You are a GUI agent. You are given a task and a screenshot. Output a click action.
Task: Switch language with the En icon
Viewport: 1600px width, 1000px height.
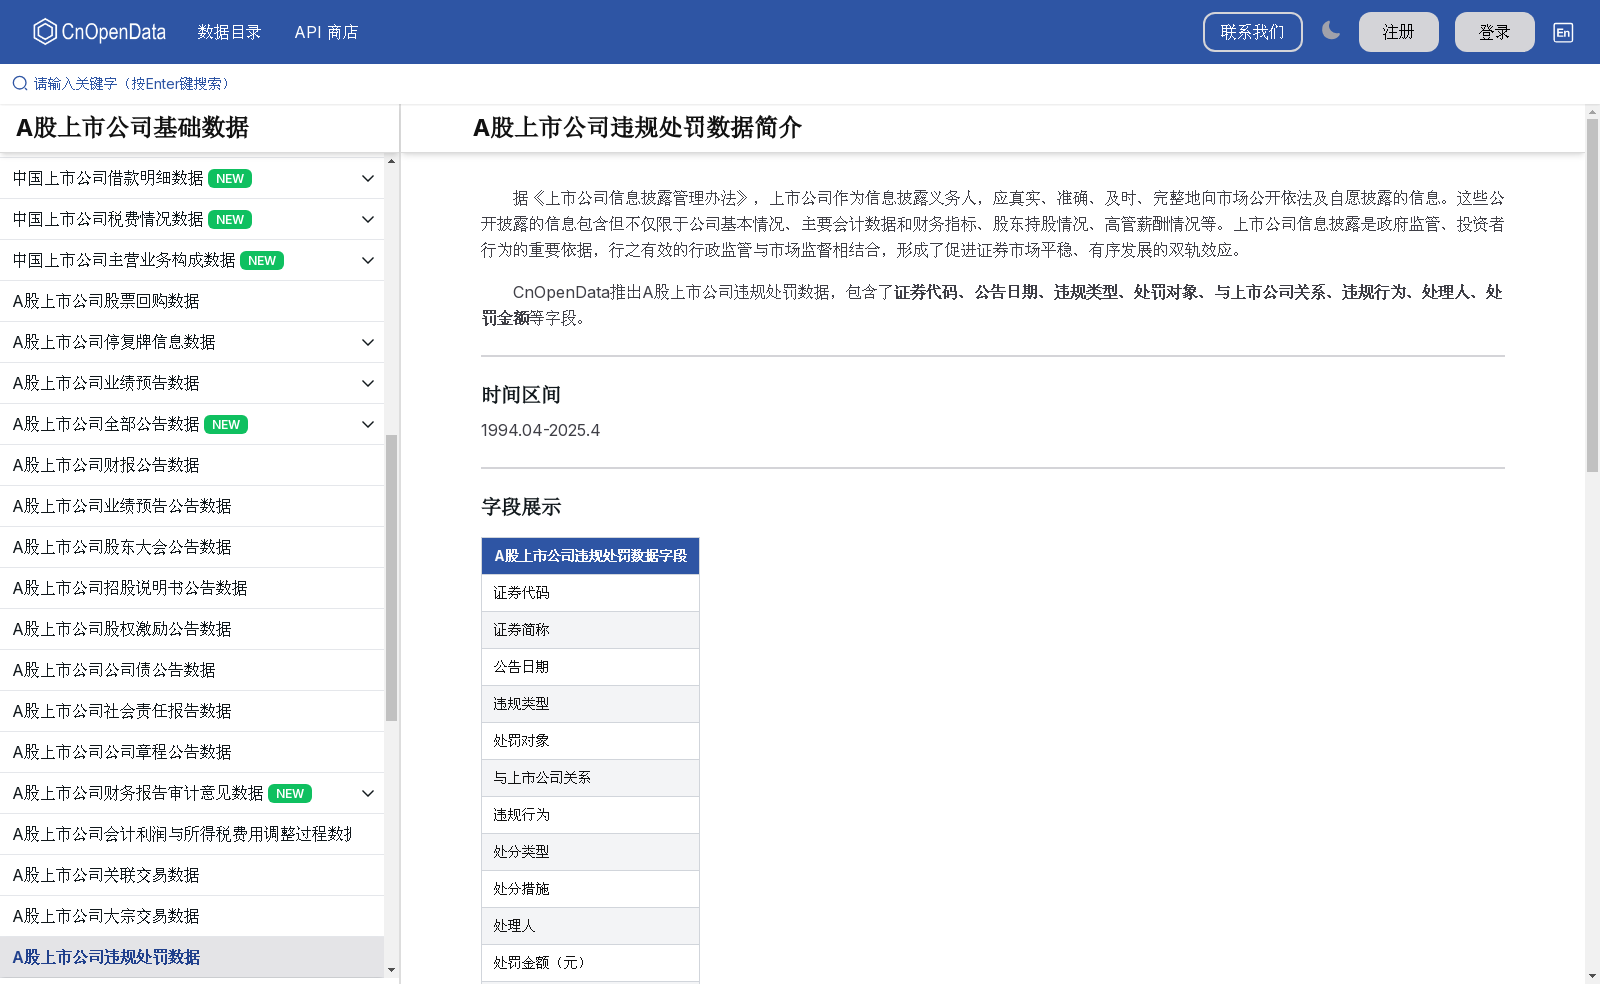coord(1563,32)
